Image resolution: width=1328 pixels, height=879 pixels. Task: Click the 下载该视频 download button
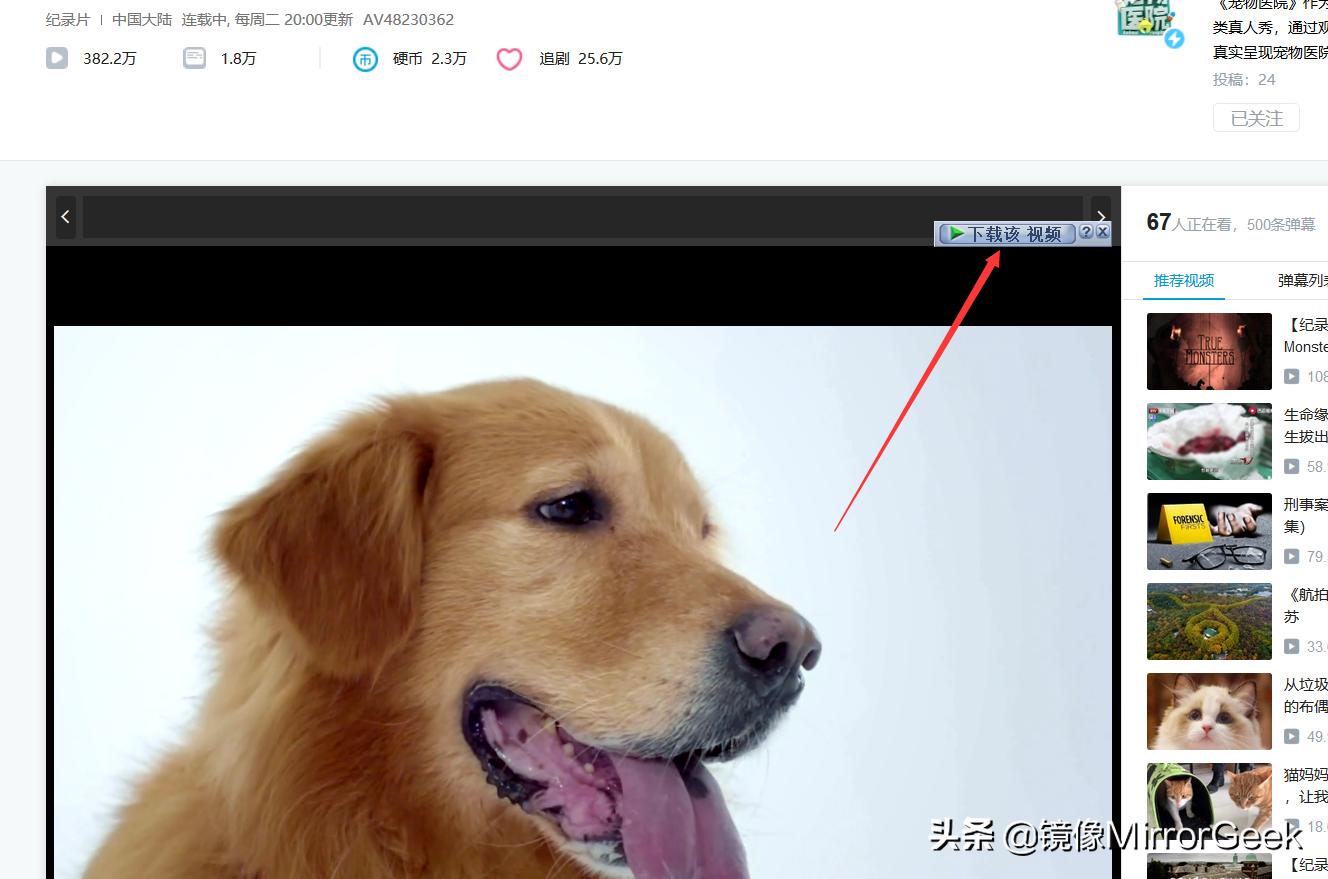[x=1006, y=233]
